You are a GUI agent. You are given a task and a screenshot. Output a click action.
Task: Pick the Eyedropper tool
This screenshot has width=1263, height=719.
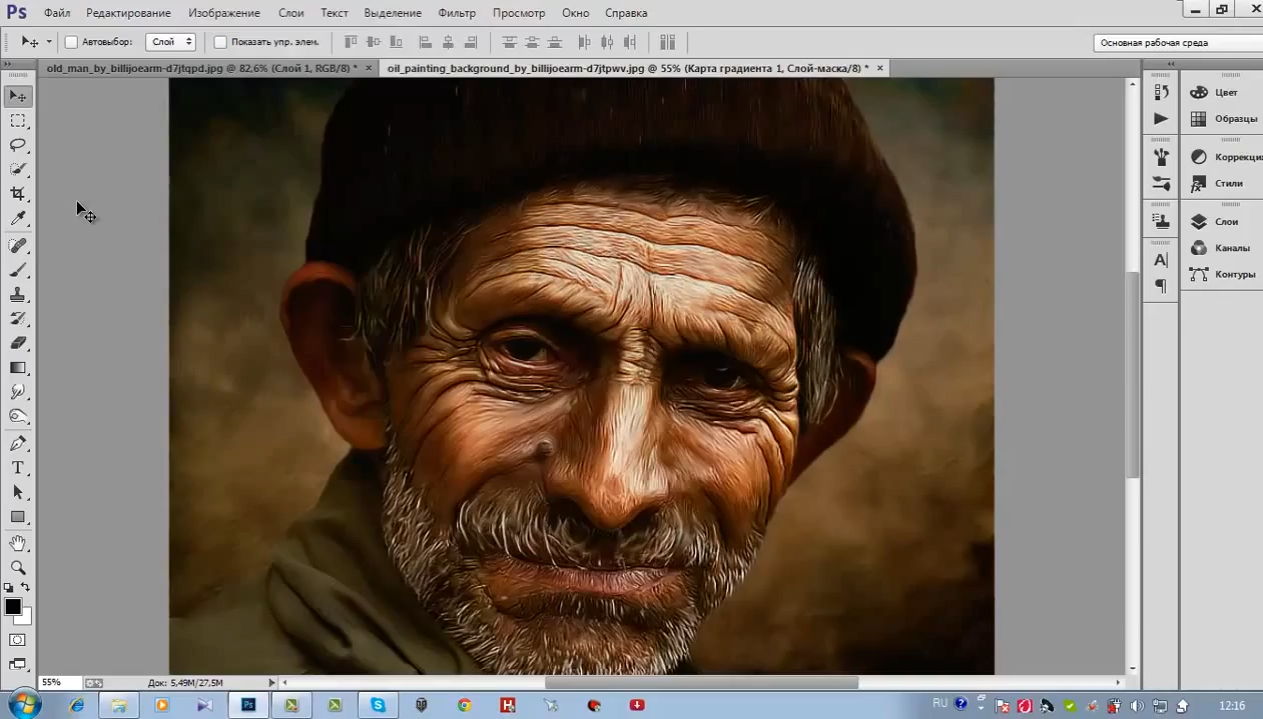pyautogui.click(x=18, y=219)
